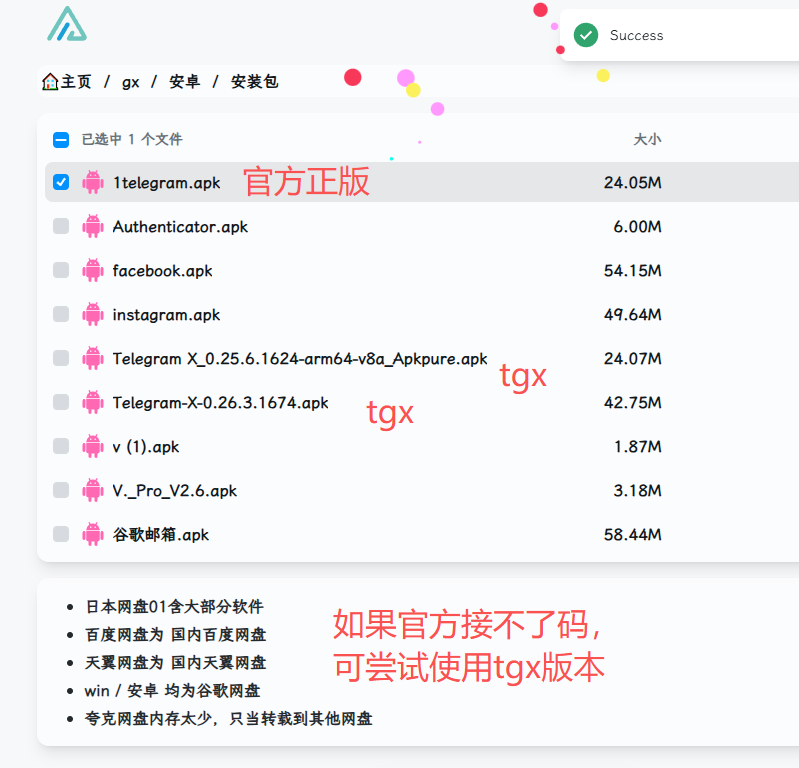Image resolution: width=799 pixels, height=768 pixels.
Task: Click the Android icon beside facebook.apk
Action: coord(93,270)
